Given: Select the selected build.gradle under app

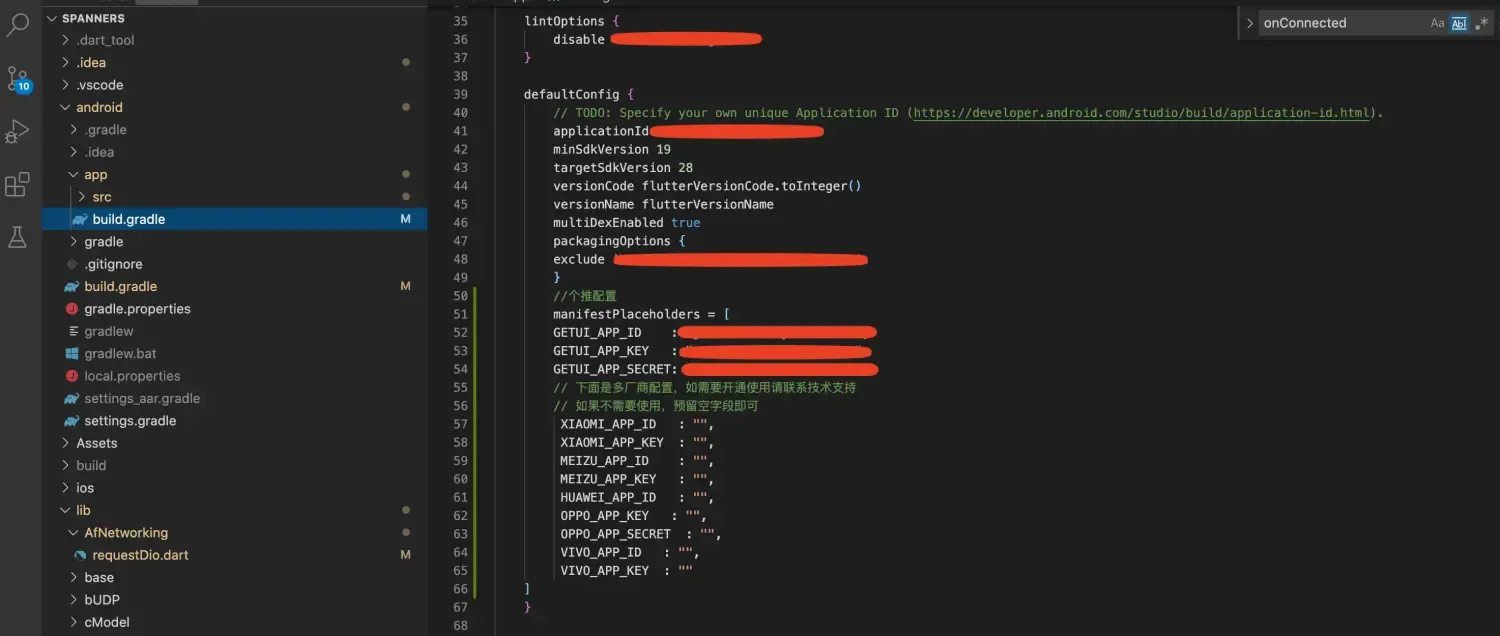Looking at the screenshot, I should (128, 219).
